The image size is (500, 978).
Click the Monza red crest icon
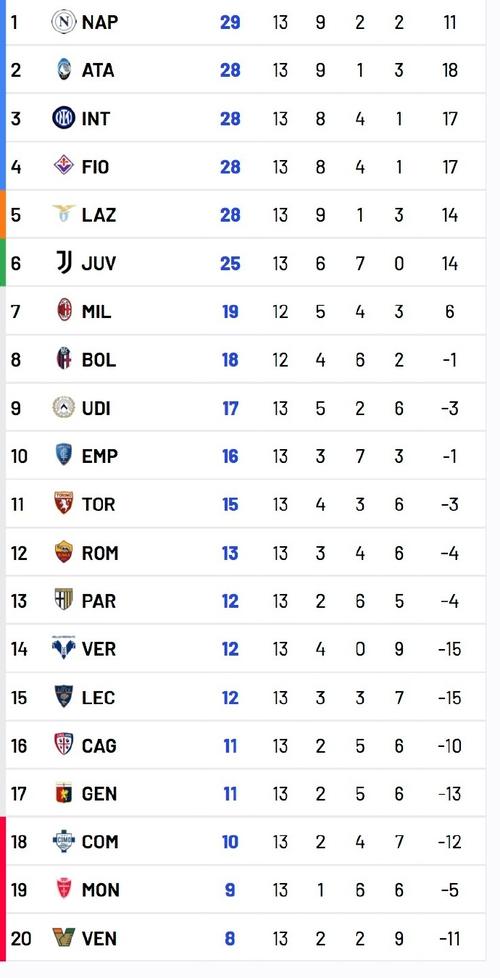(x=63, y=889)
